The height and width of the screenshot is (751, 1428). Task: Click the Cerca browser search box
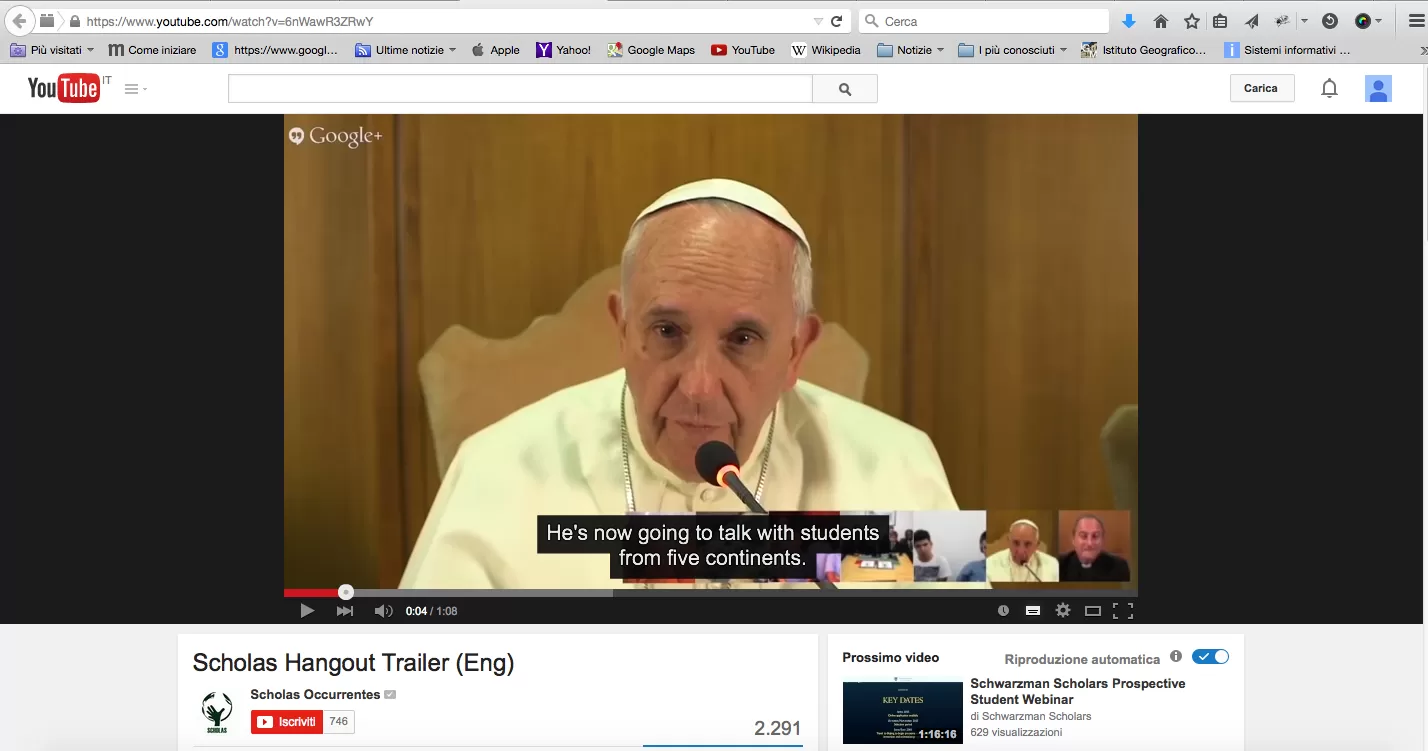(984, 21)
